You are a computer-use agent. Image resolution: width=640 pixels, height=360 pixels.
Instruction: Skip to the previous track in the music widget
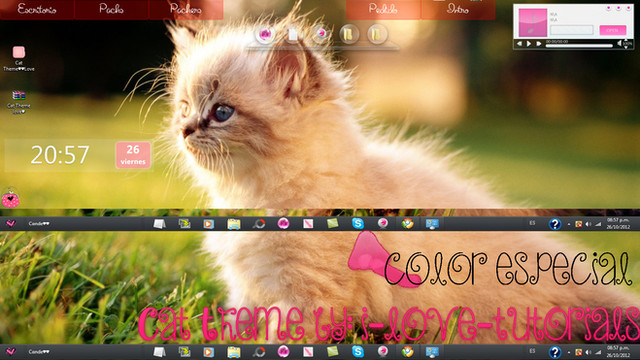[519, 44]
